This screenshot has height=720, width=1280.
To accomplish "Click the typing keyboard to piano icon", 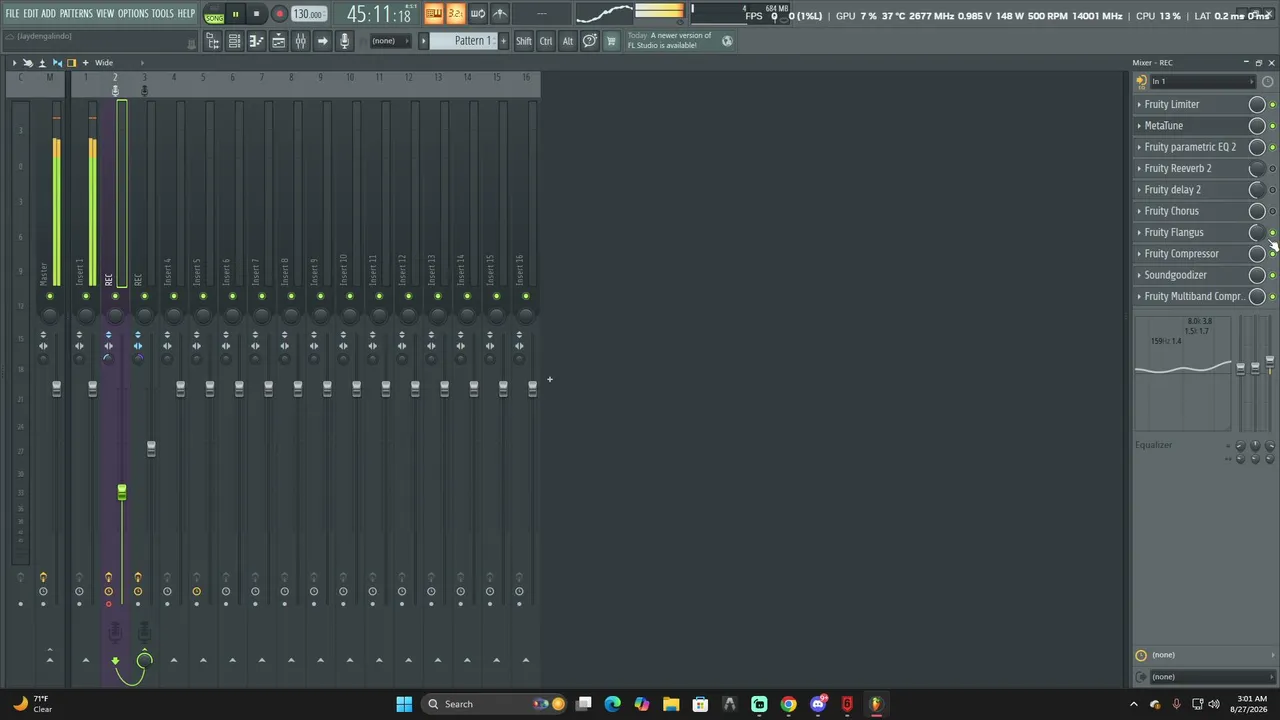I will (x=434, y=14).
